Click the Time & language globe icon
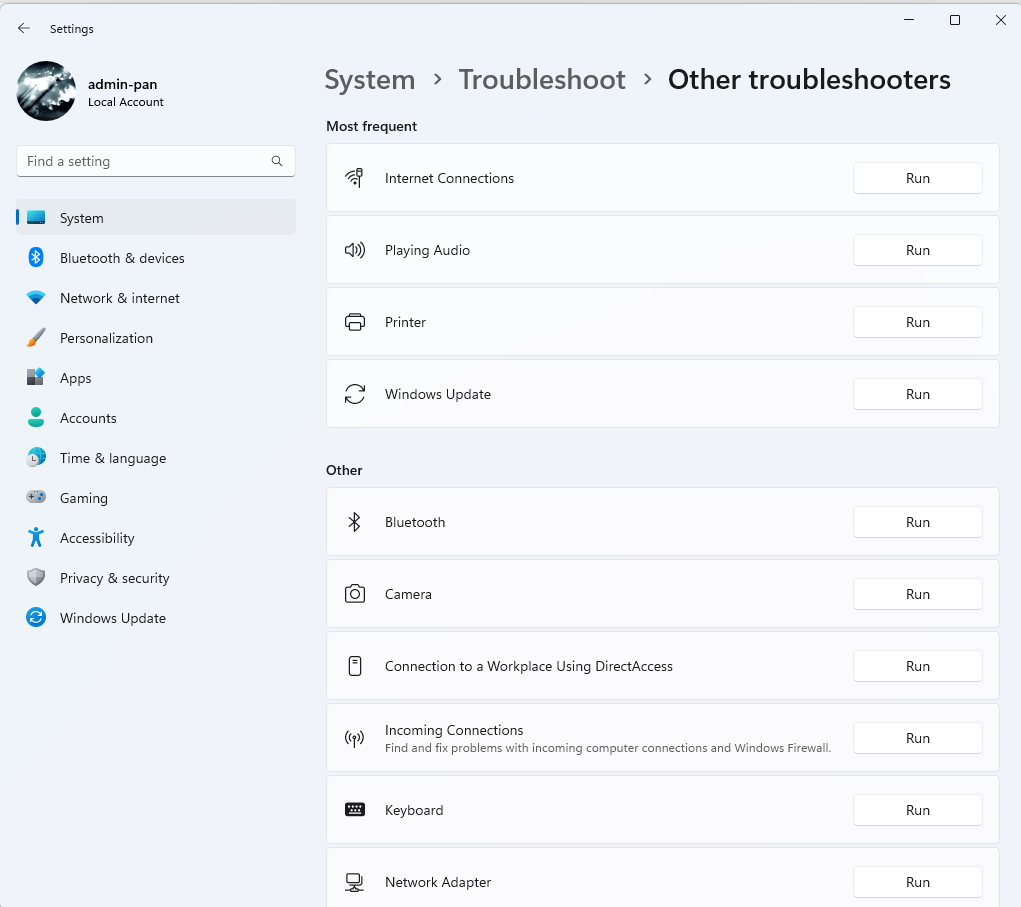Viewport: 1021px width, 907px height. (x=36, y=458)
